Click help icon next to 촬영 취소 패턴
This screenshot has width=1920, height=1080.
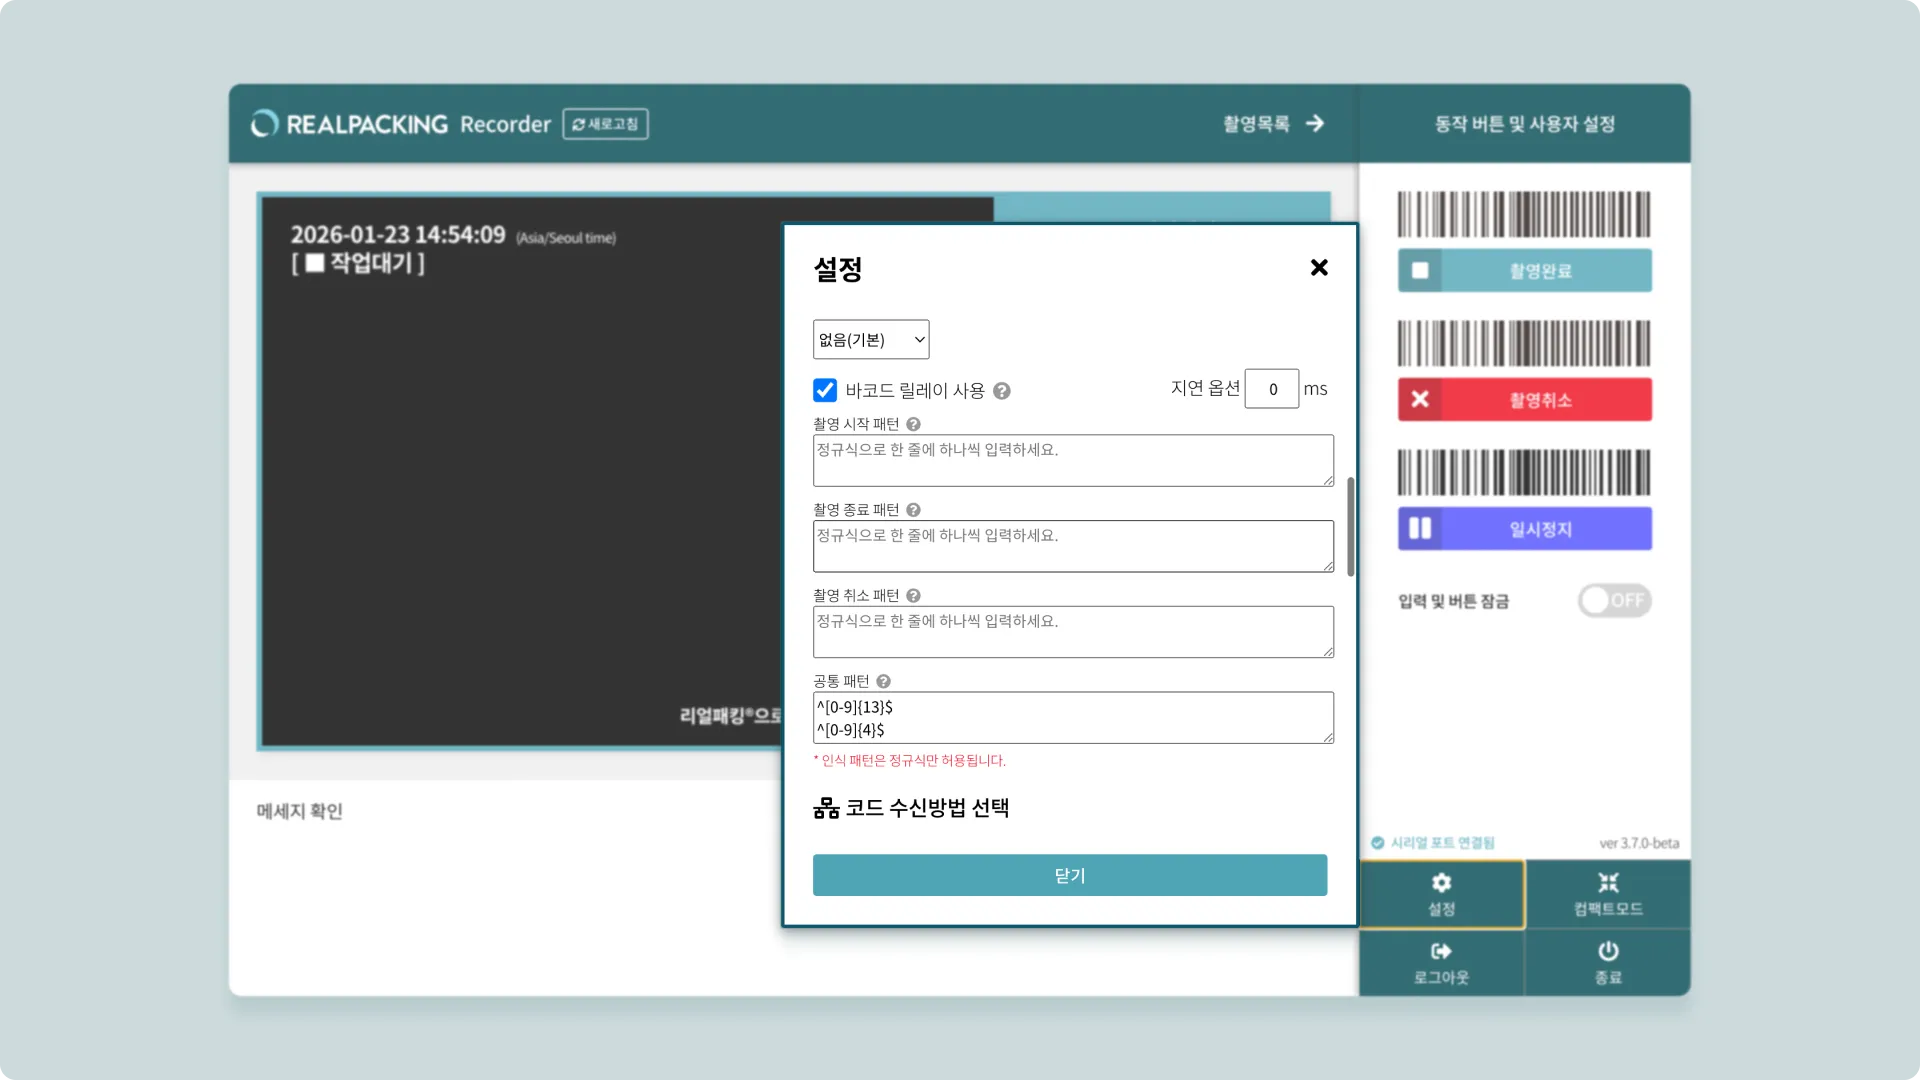tap(913, 596)
